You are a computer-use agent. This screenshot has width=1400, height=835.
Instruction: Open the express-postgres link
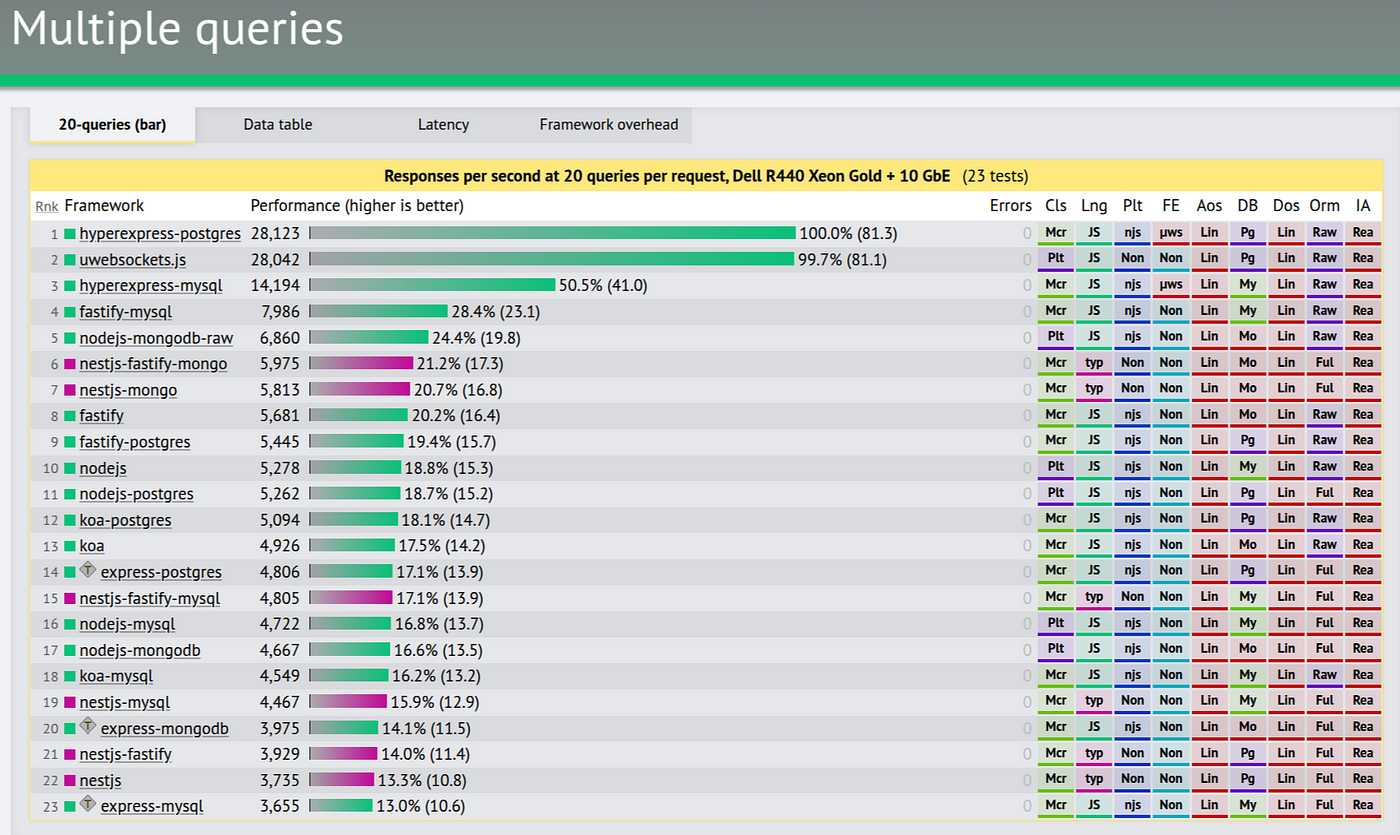[161, 571]
